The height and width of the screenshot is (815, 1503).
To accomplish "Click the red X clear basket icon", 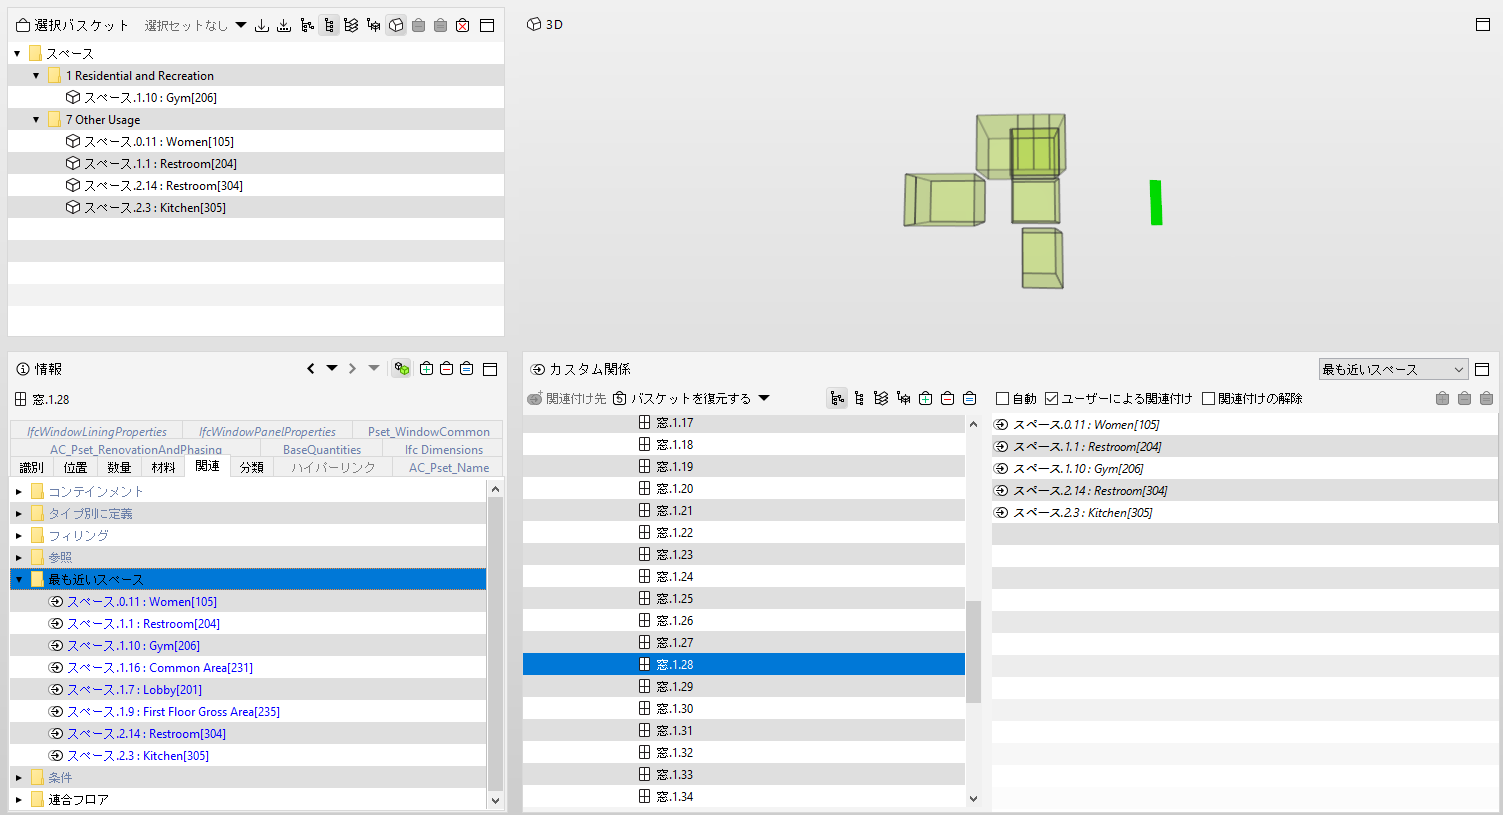I will click(x=463, y=25).
